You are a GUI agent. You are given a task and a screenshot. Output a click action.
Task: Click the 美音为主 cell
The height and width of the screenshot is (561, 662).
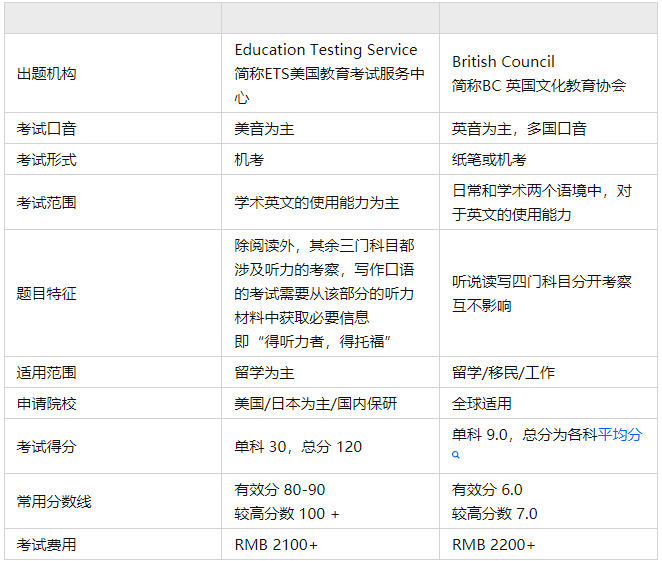click(330, 128)
